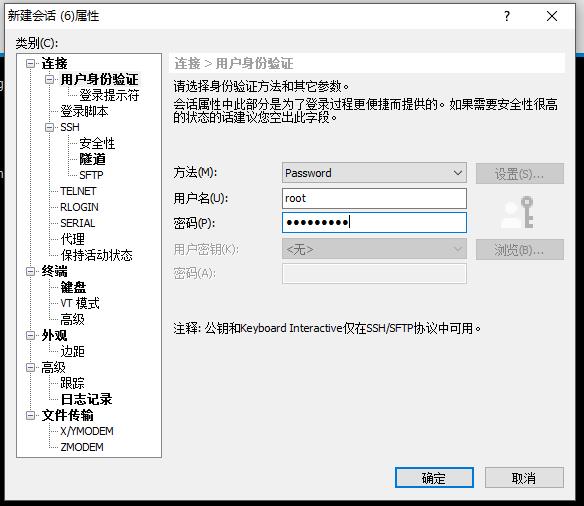
Task: Select 外观 category
Action: point(54,335)
